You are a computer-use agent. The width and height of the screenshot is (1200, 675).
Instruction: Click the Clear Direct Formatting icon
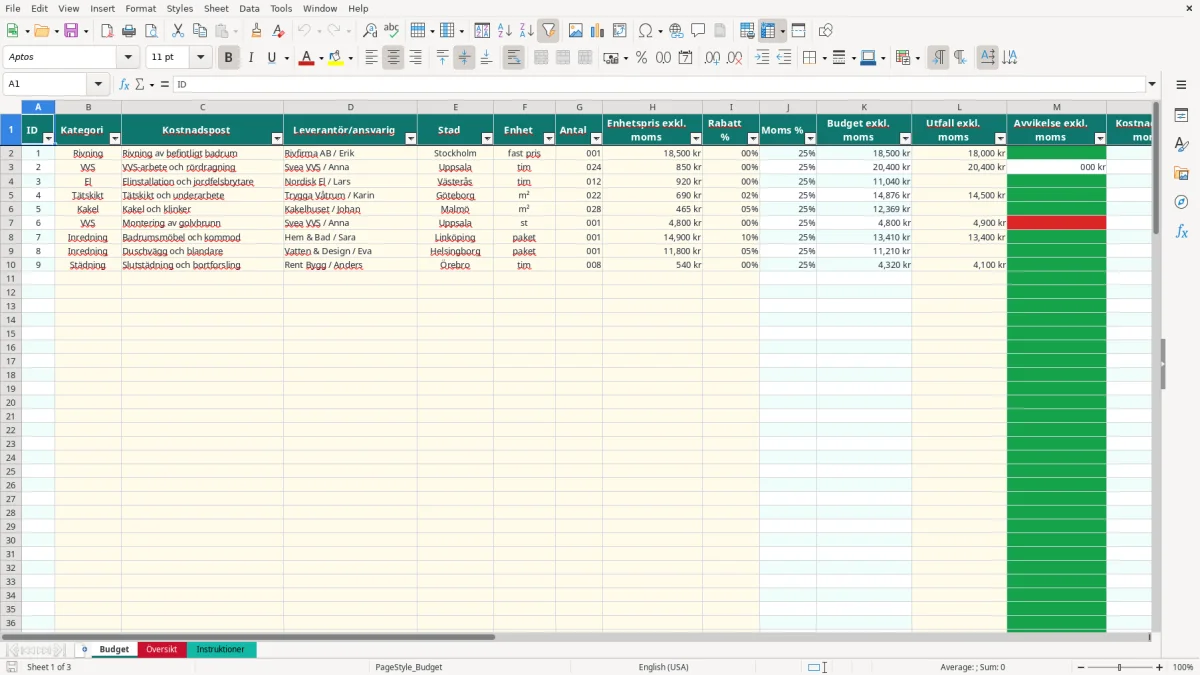tap(278, 31)
